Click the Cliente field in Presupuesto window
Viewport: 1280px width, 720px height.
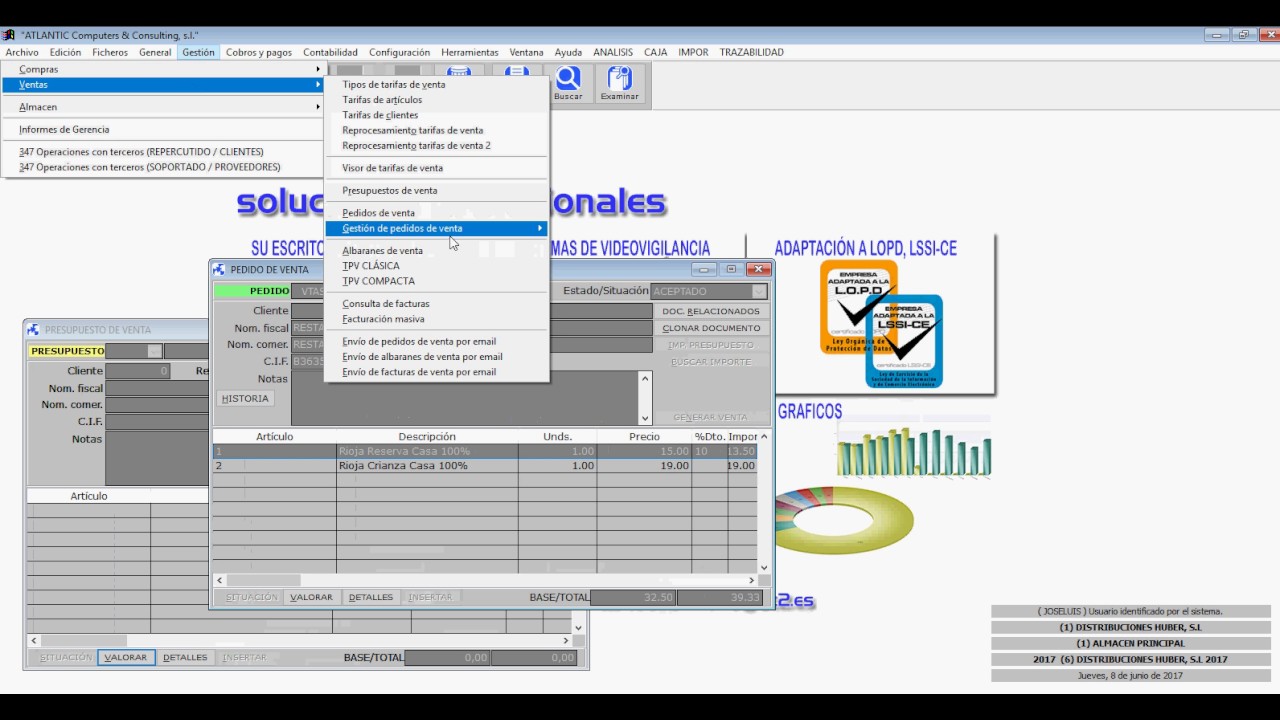(x=138, y=371)
